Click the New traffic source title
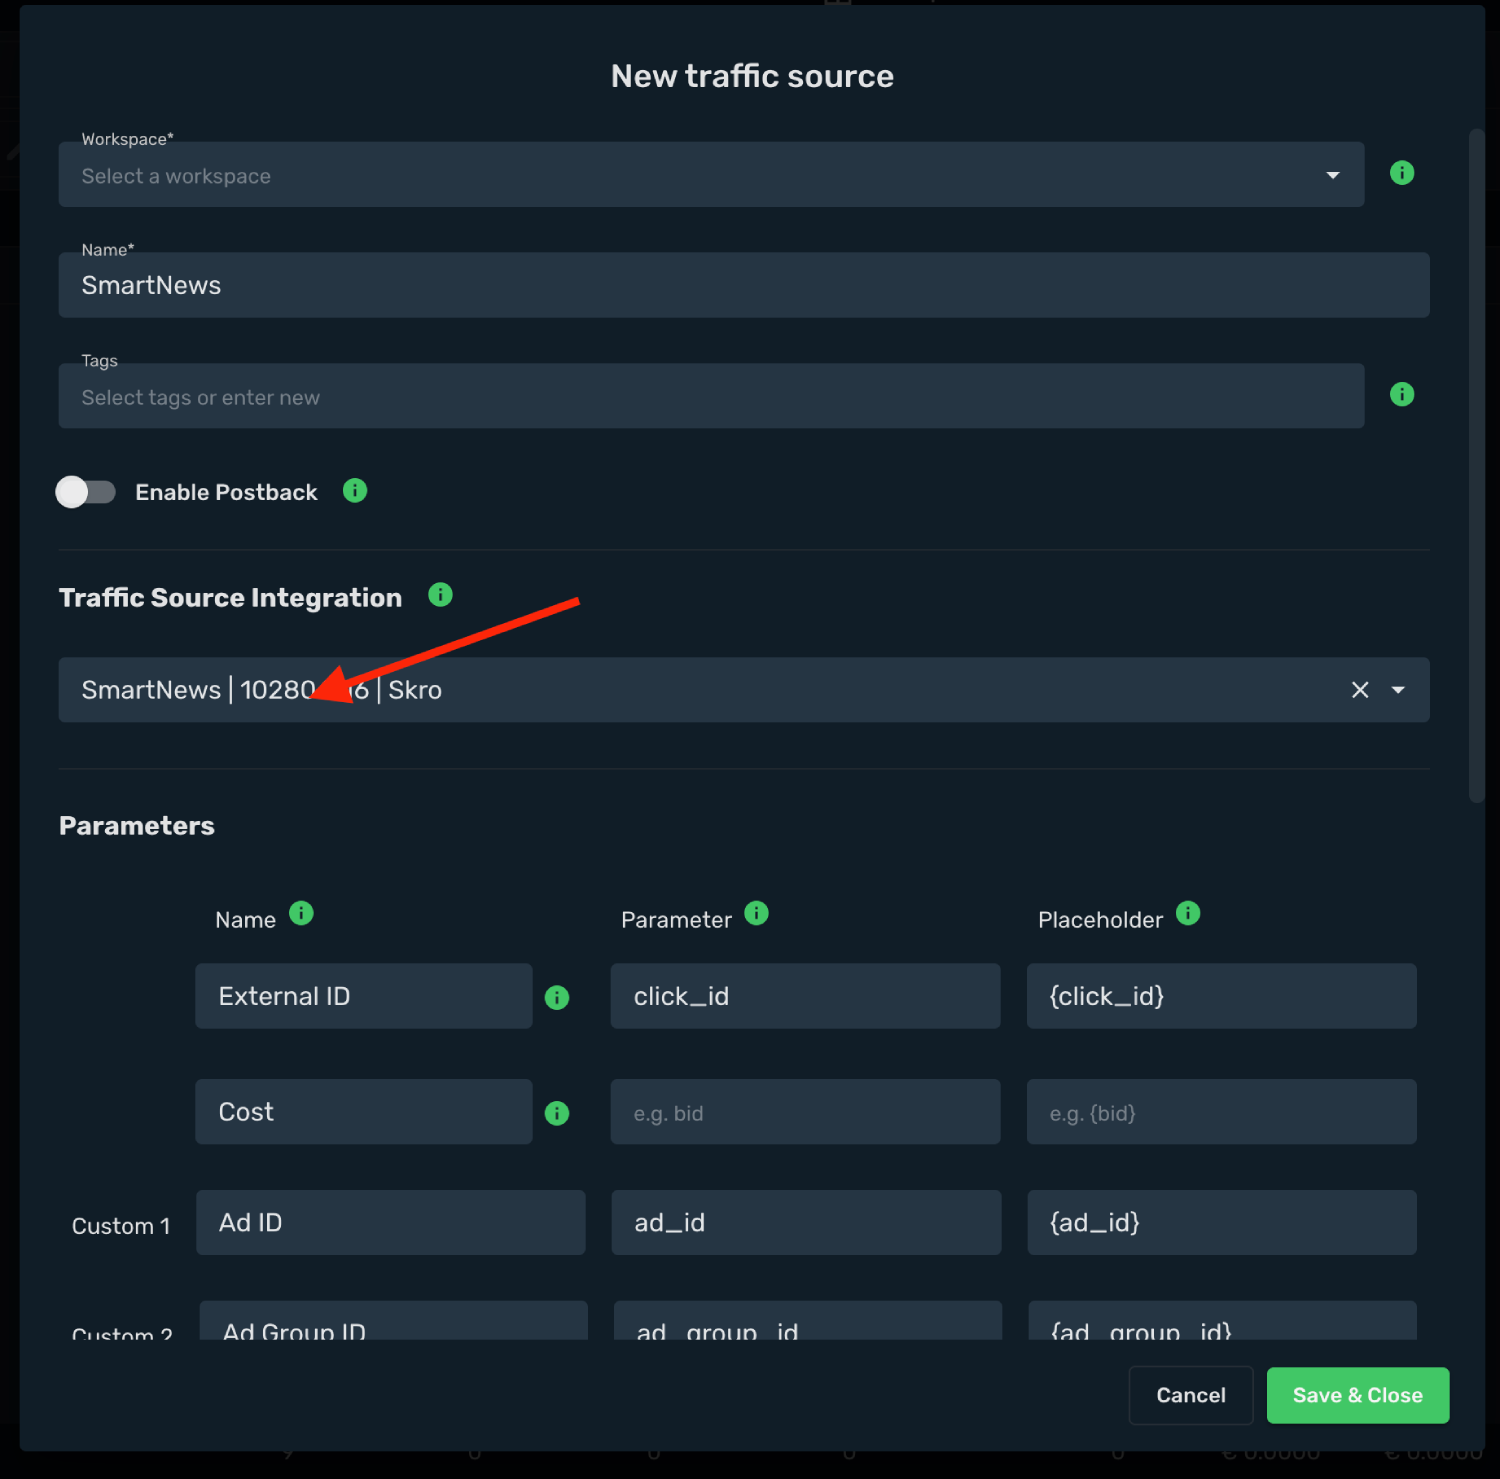Image resolution: width=1500 pixels, height=1479 pixels. pos(752,76)
